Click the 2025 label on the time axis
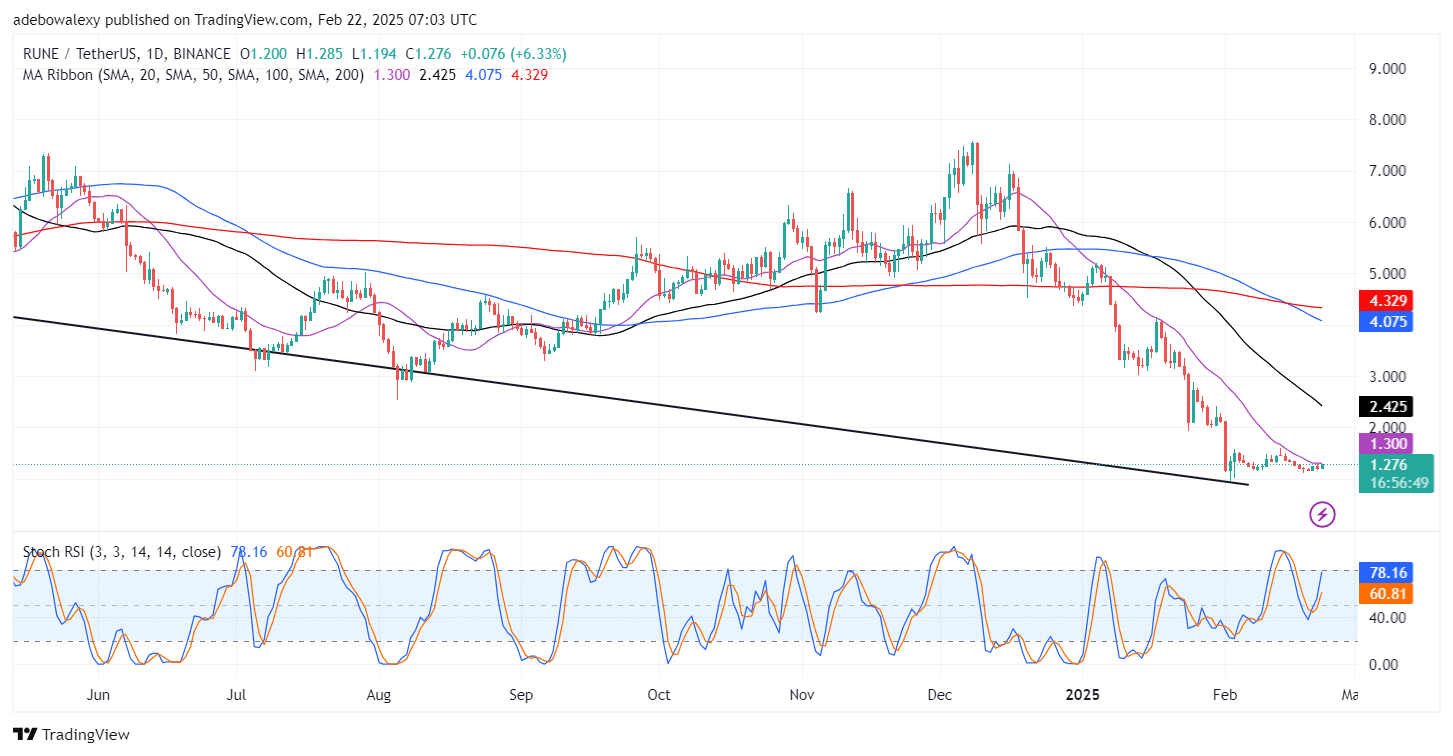This screenshot has width=1453, height=756. [1083, 694]
